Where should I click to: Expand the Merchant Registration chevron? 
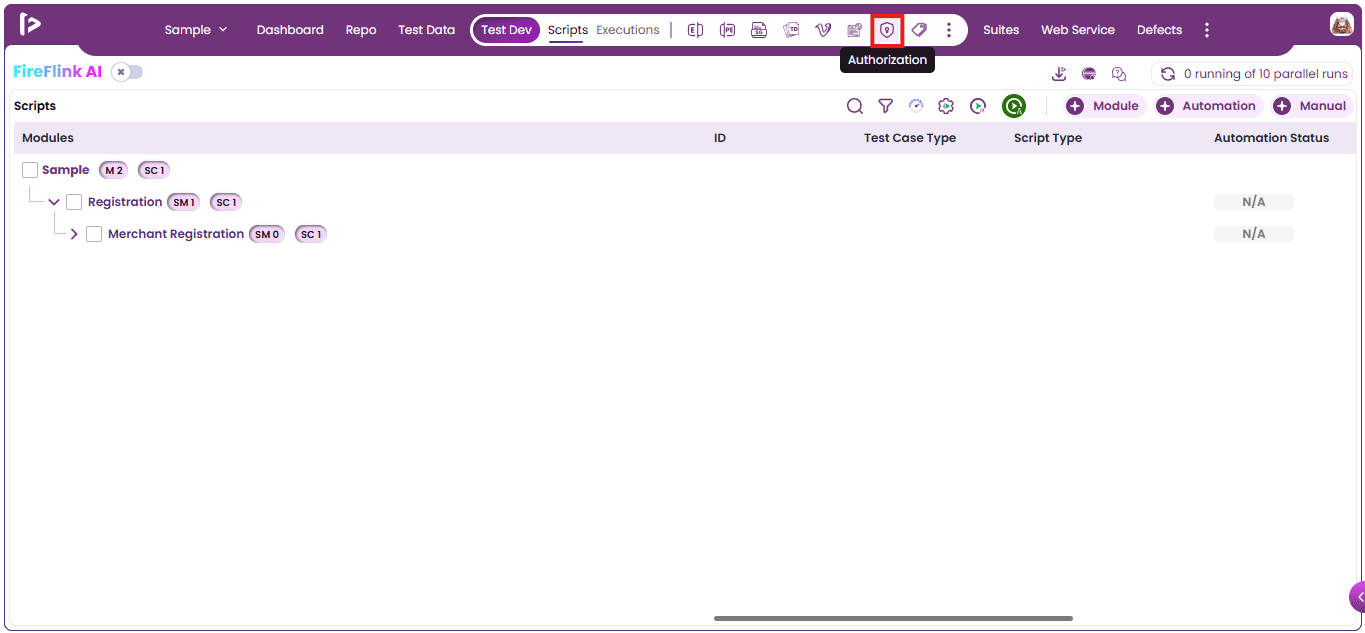click(74, 234)
